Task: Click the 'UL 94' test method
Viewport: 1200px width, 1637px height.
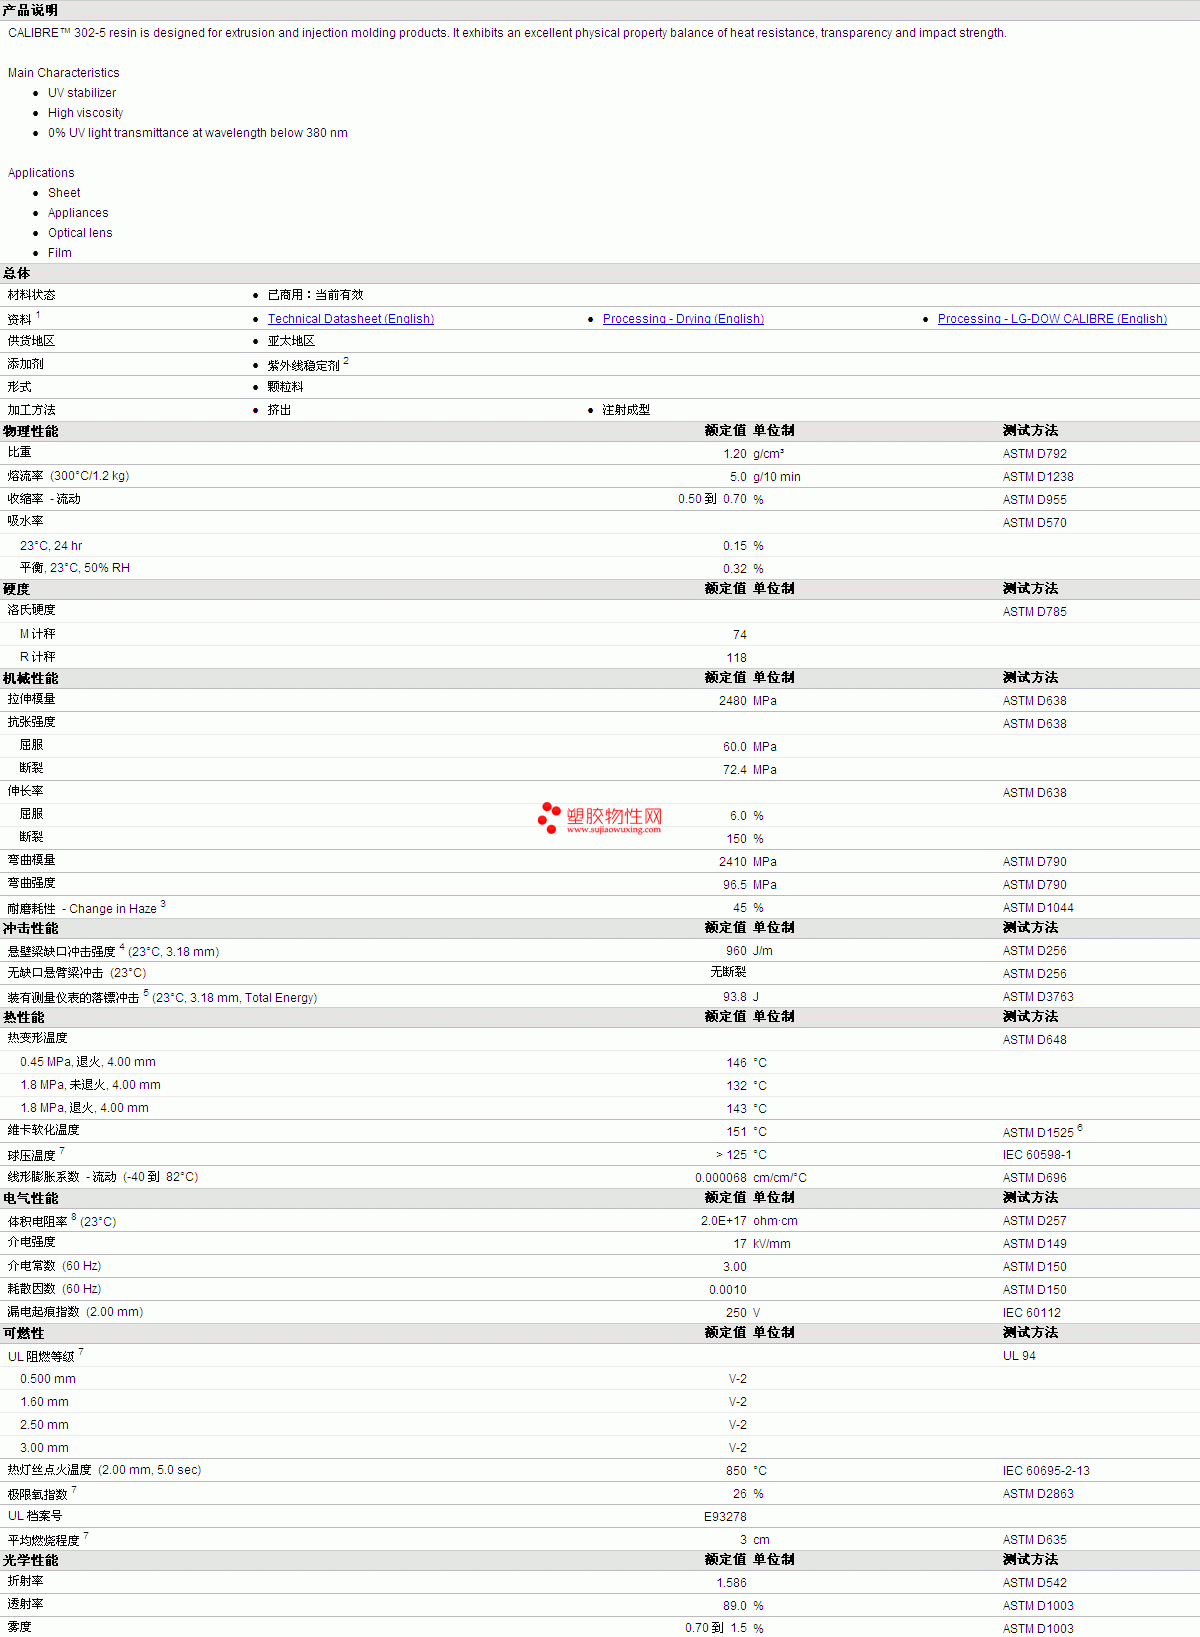Action: click(1020, 1356)
